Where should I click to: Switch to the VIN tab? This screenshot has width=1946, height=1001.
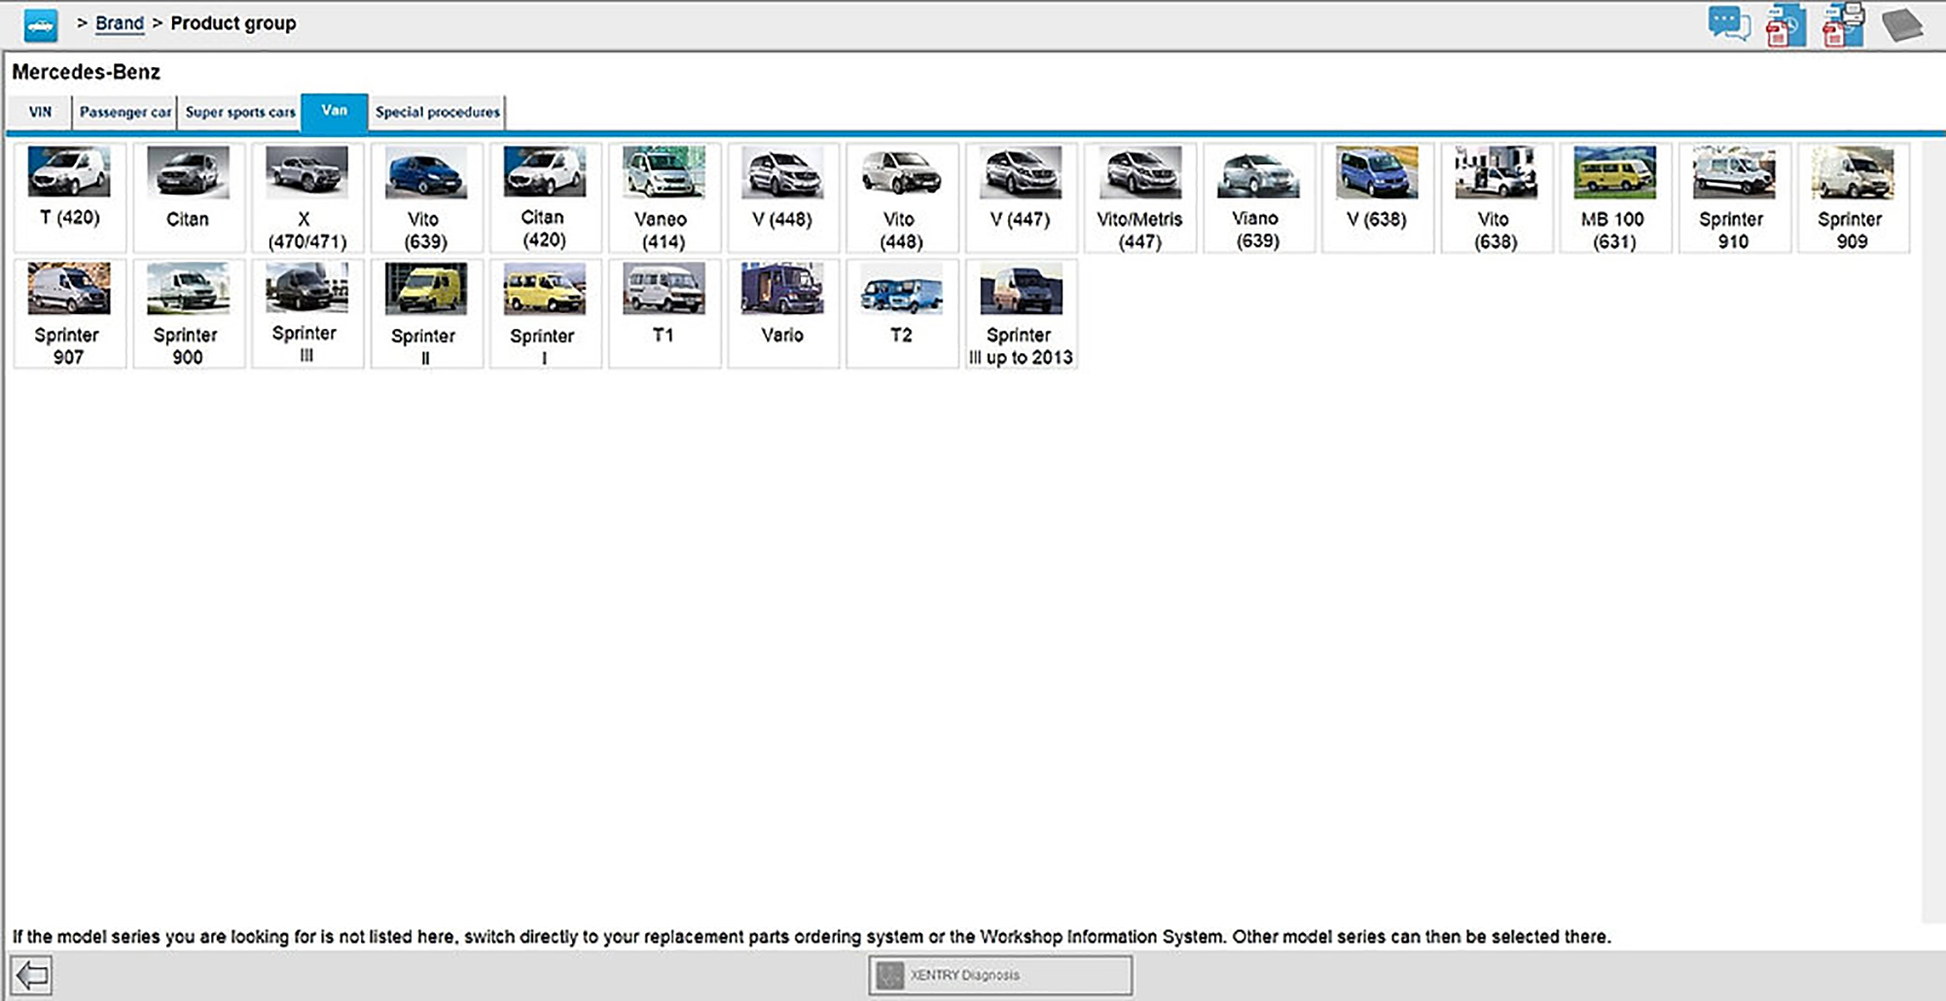40,112
